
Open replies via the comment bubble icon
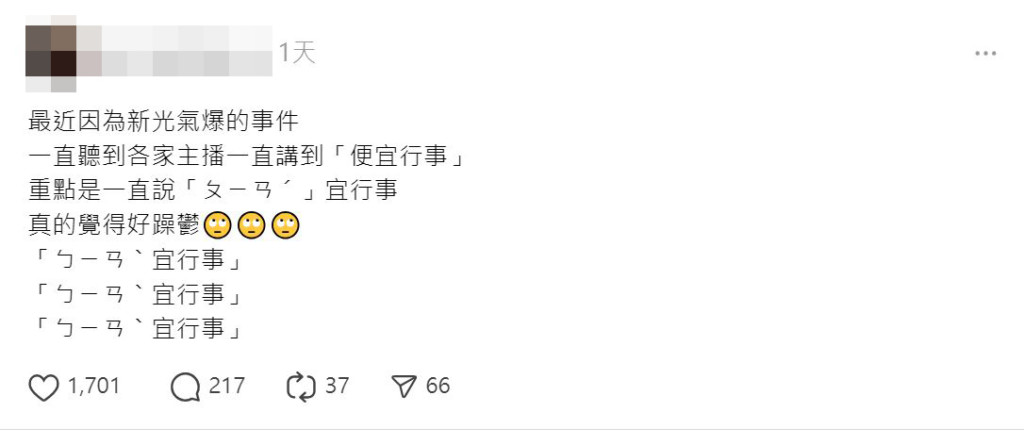click(x=185, y=387)
